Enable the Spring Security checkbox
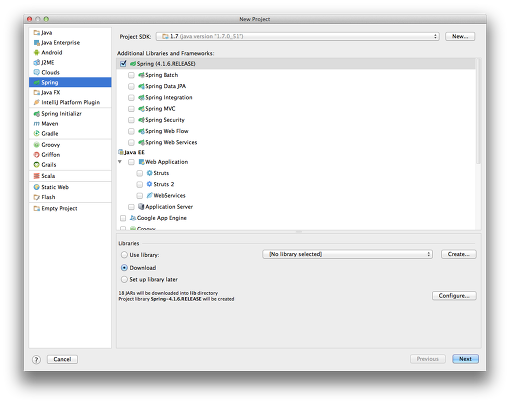The image size is (510, 404). 131,120
